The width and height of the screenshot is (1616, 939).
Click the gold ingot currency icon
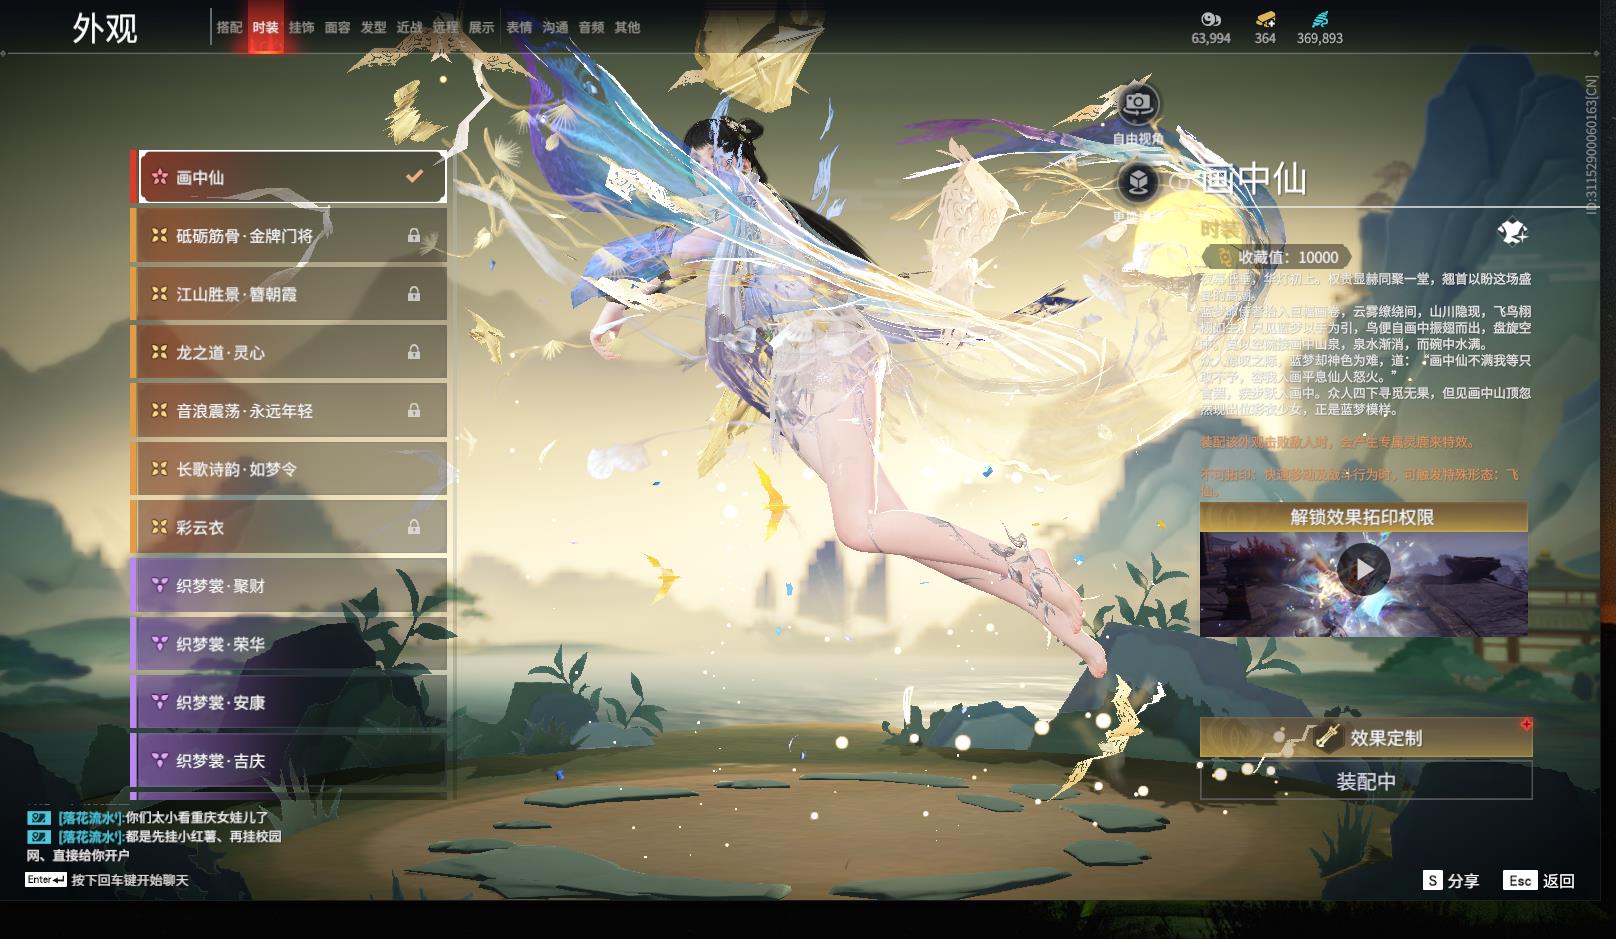(1265, 19)
